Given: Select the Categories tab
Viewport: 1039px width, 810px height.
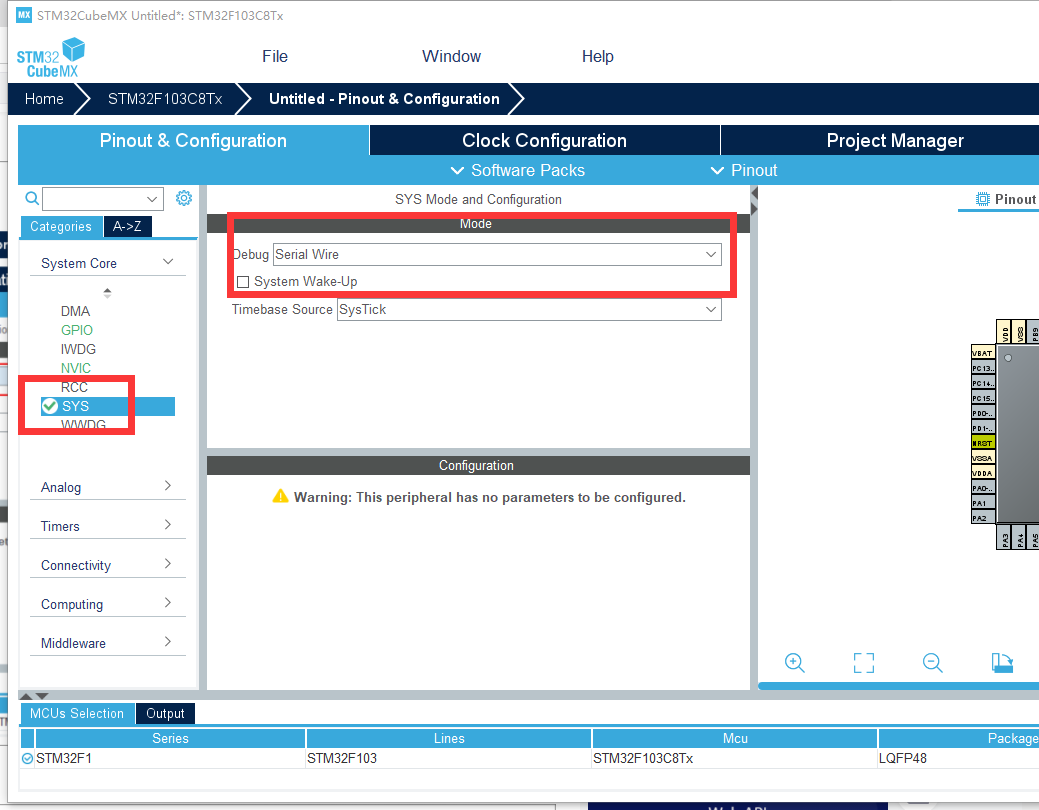Looking at the screenshot, I should point(61,227).
